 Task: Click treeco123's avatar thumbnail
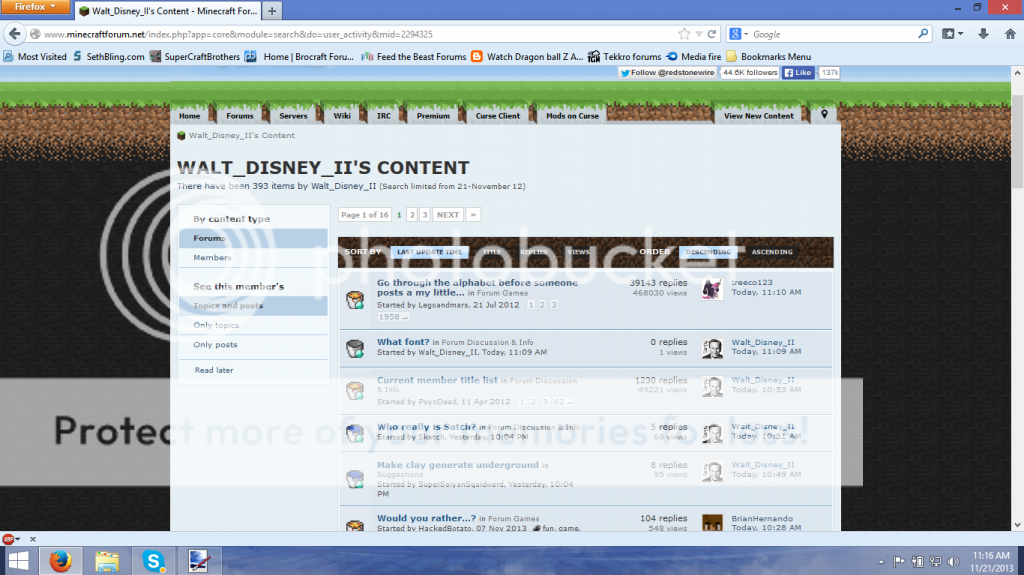click(x=712, y=289)
